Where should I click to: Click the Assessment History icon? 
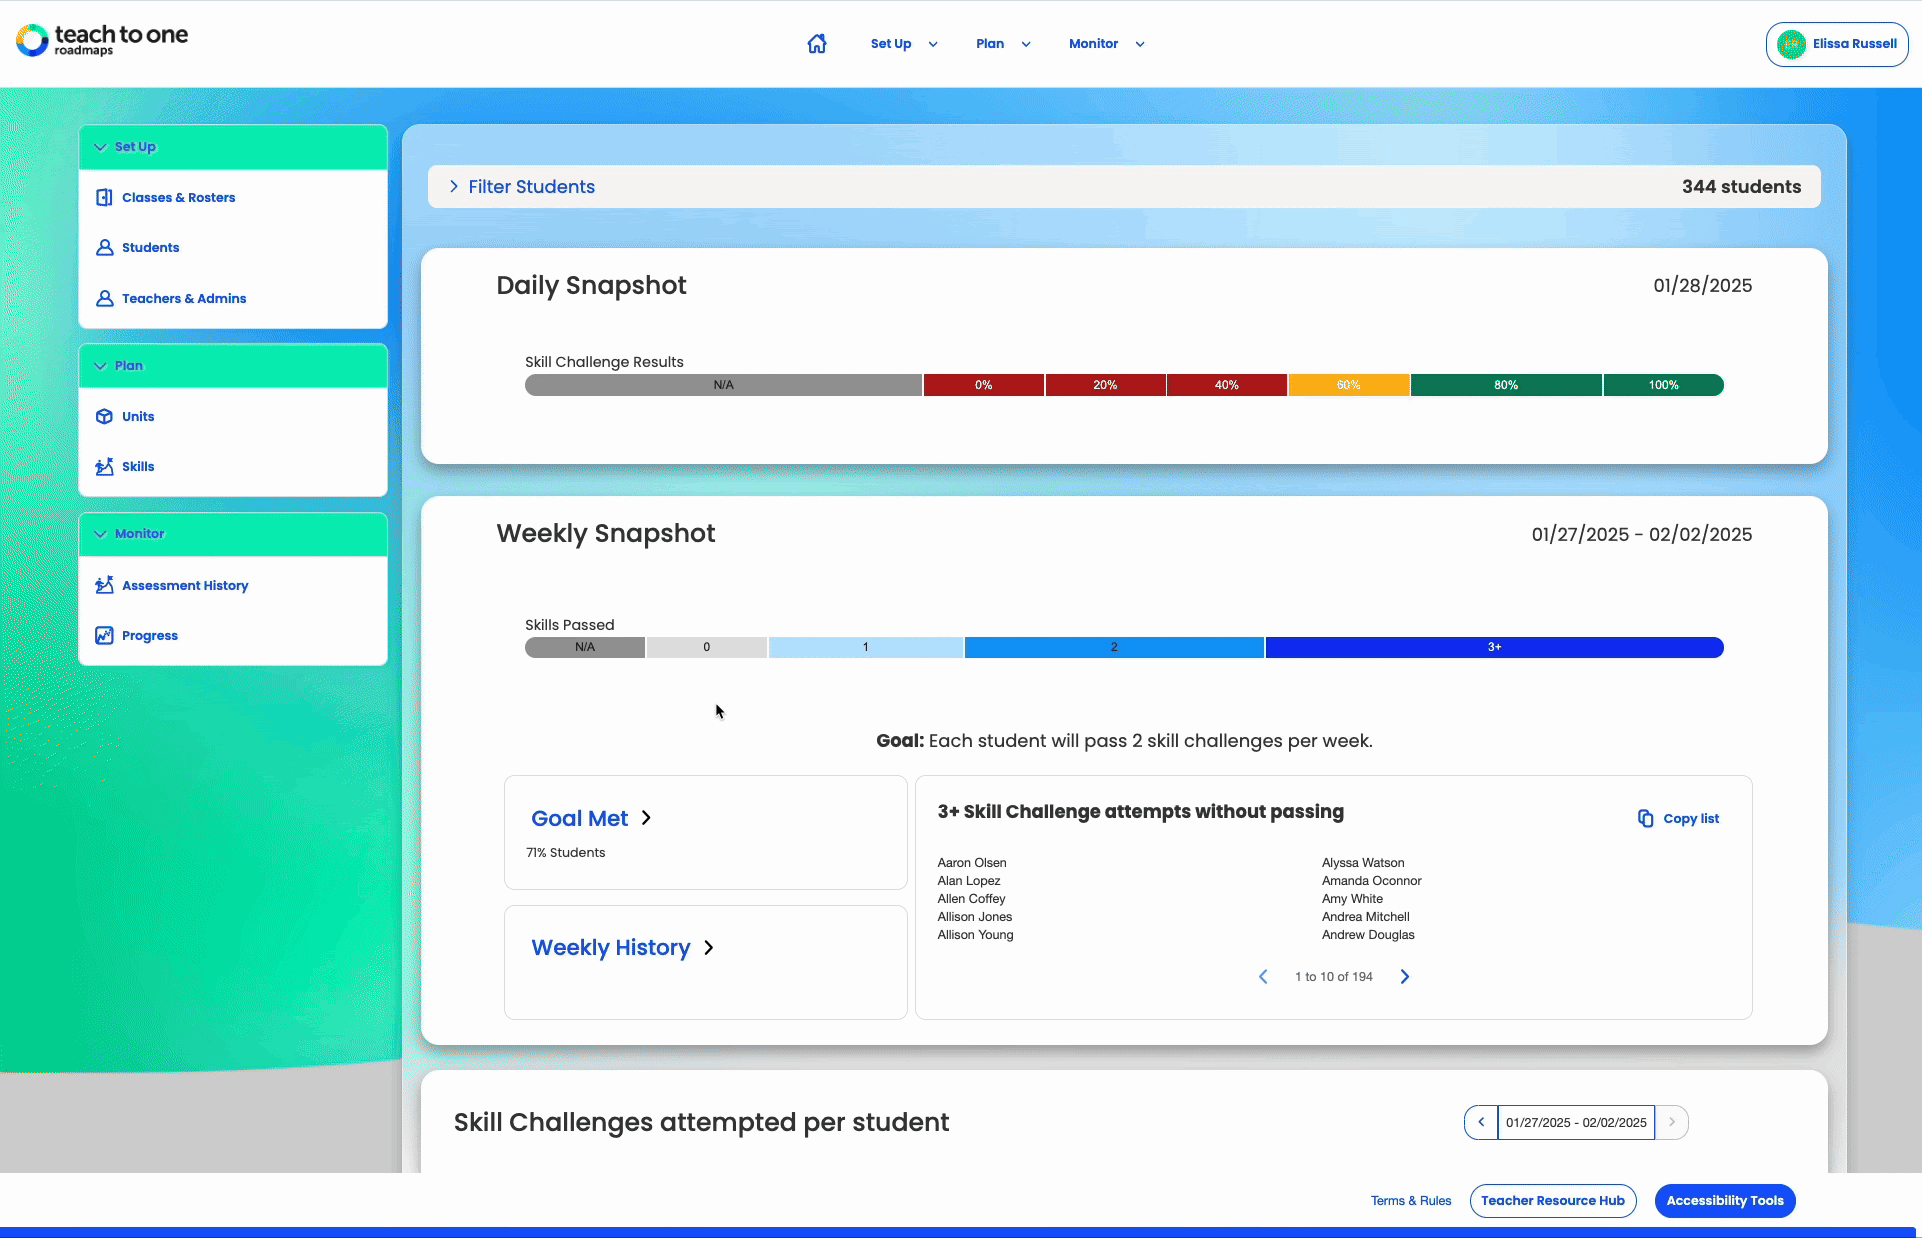104,585
